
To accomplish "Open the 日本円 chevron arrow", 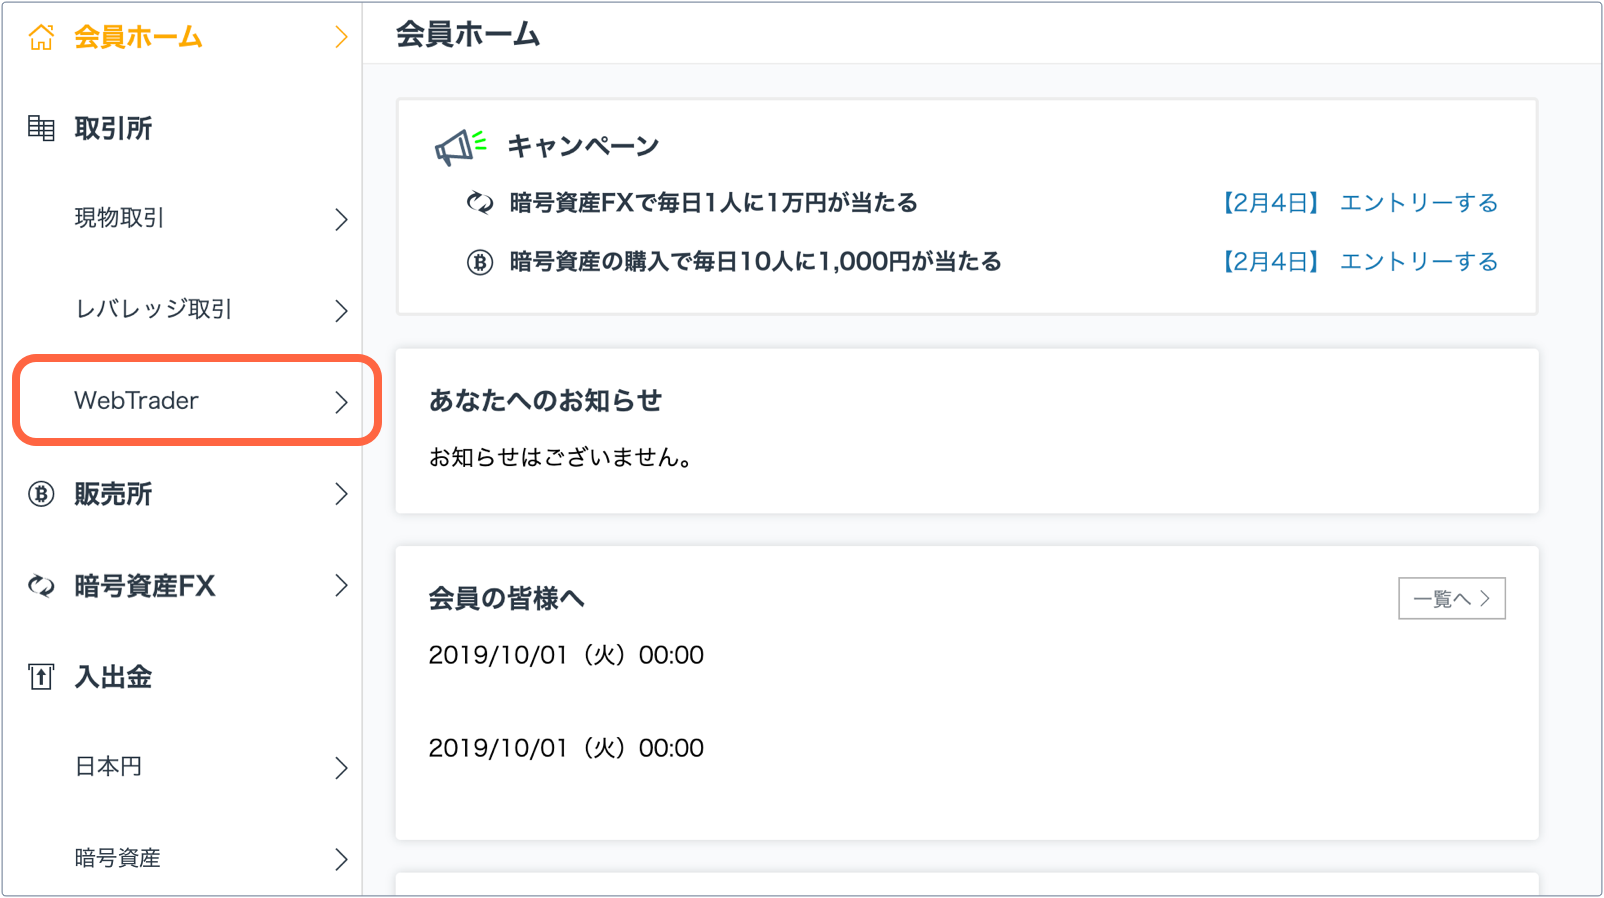I will tap(341, 768).
